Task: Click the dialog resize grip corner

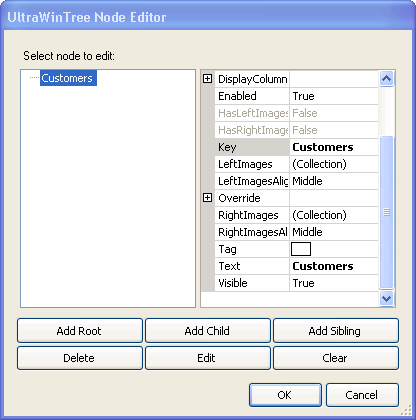Action: point(406,410)
